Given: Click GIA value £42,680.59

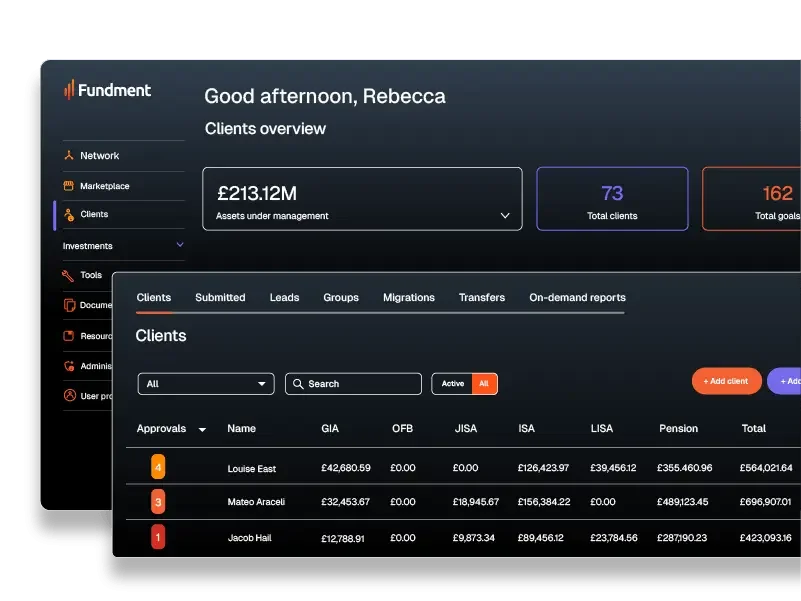Looking at the screenshot, I should 346,468.
